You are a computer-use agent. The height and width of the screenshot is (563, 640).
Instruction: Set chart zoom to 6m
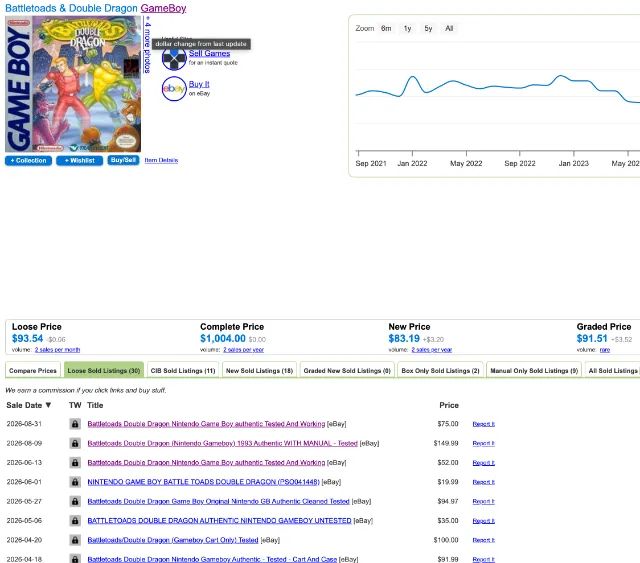386,28
